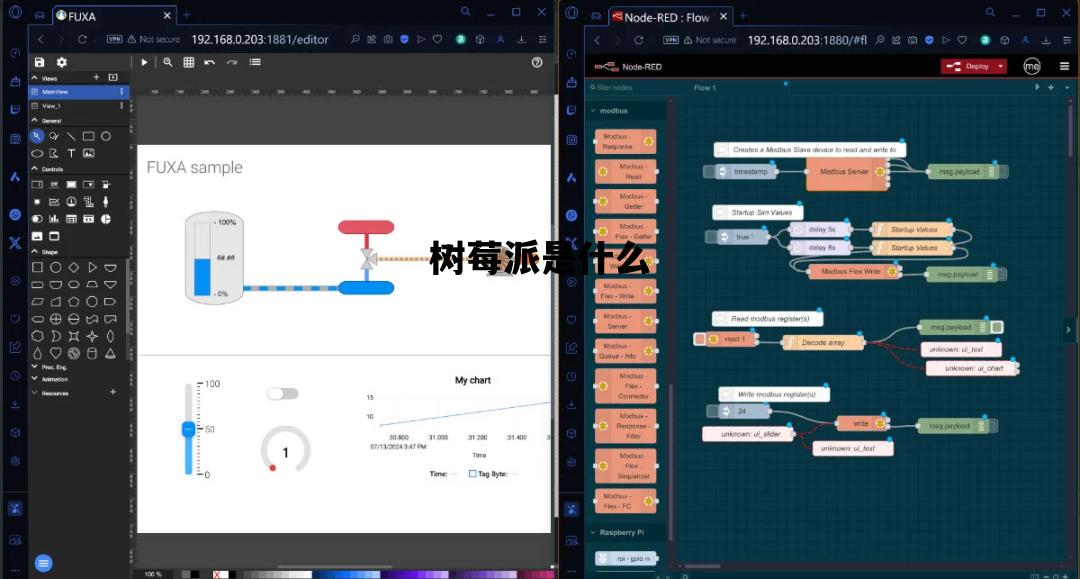The image size is (1080, 579).
Task: Toggle msg.payload debug after write node
Action: [x=993, y=426]
